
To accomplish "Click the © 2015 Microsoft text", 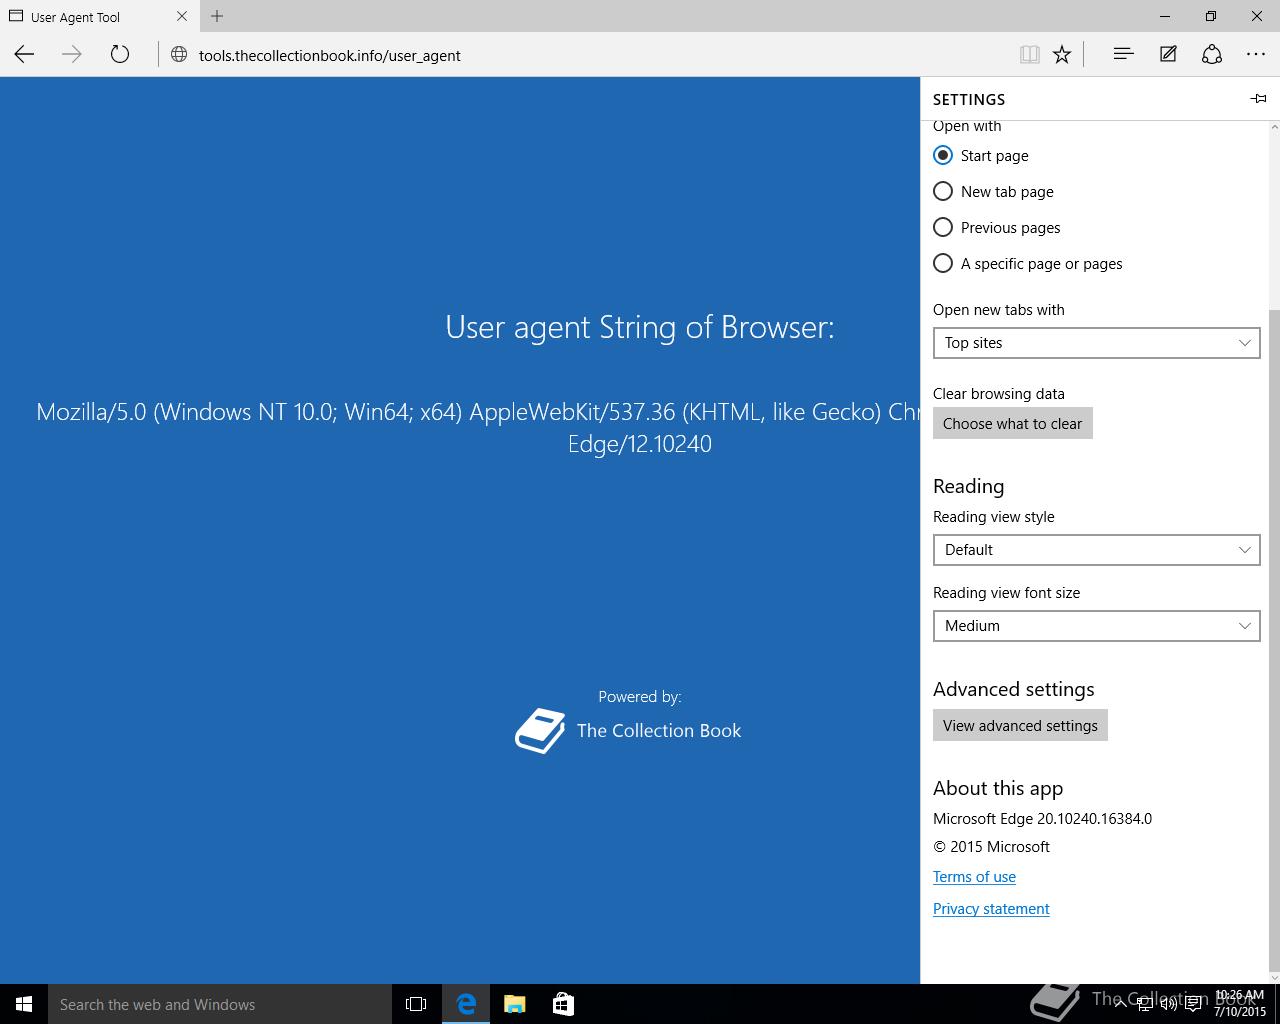I will [x=991, y=847].
